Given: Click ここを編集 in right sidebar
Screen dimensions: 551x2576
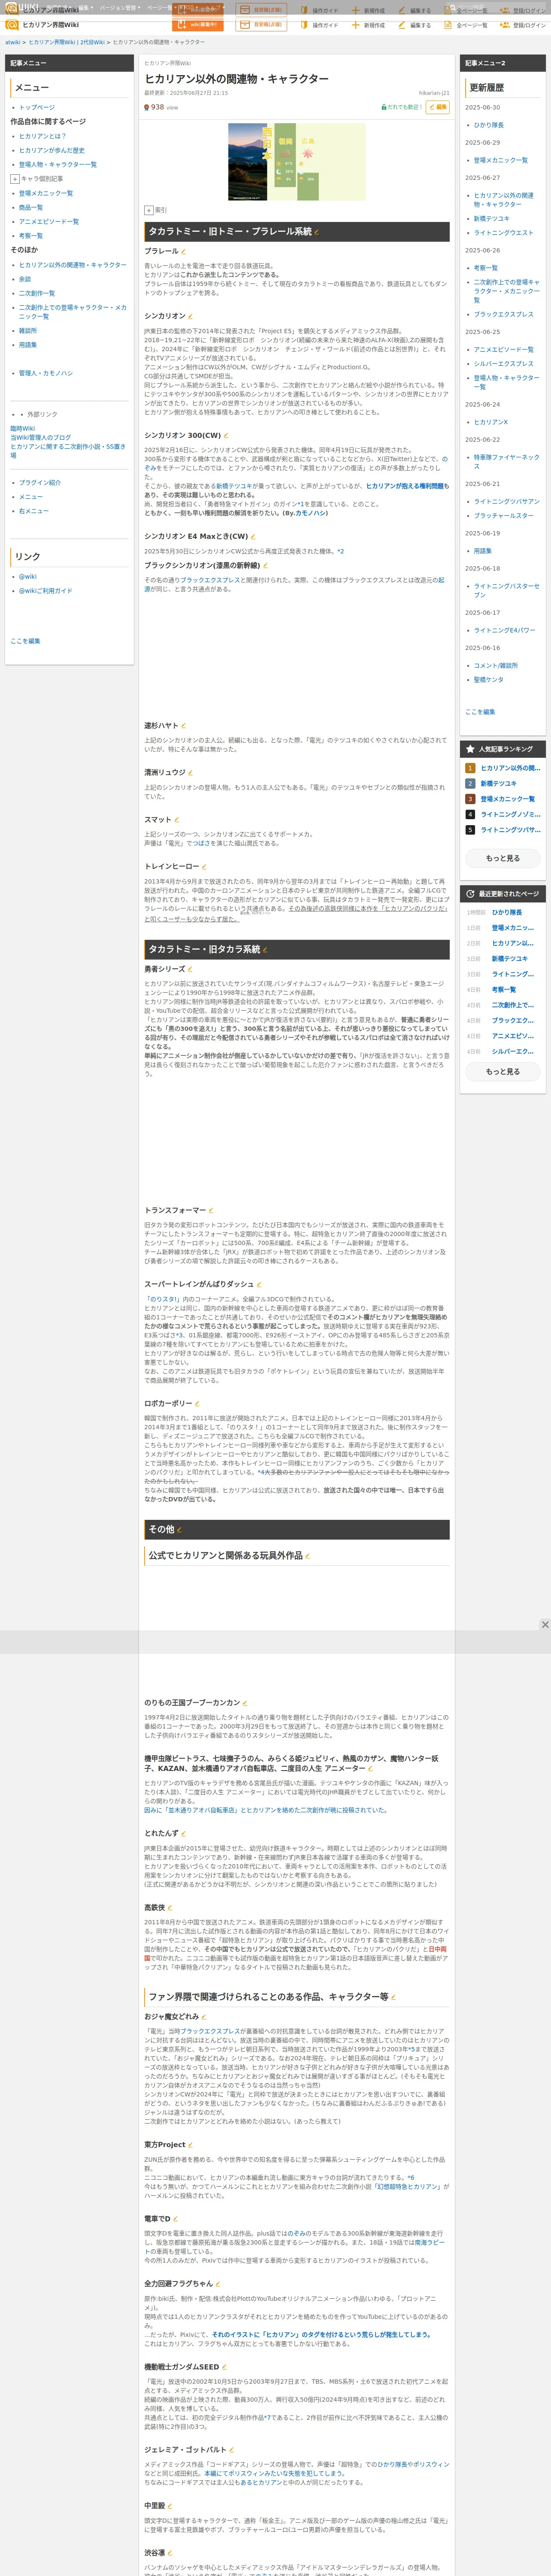Looking at the screenshot, I should (x=480, y=712).
